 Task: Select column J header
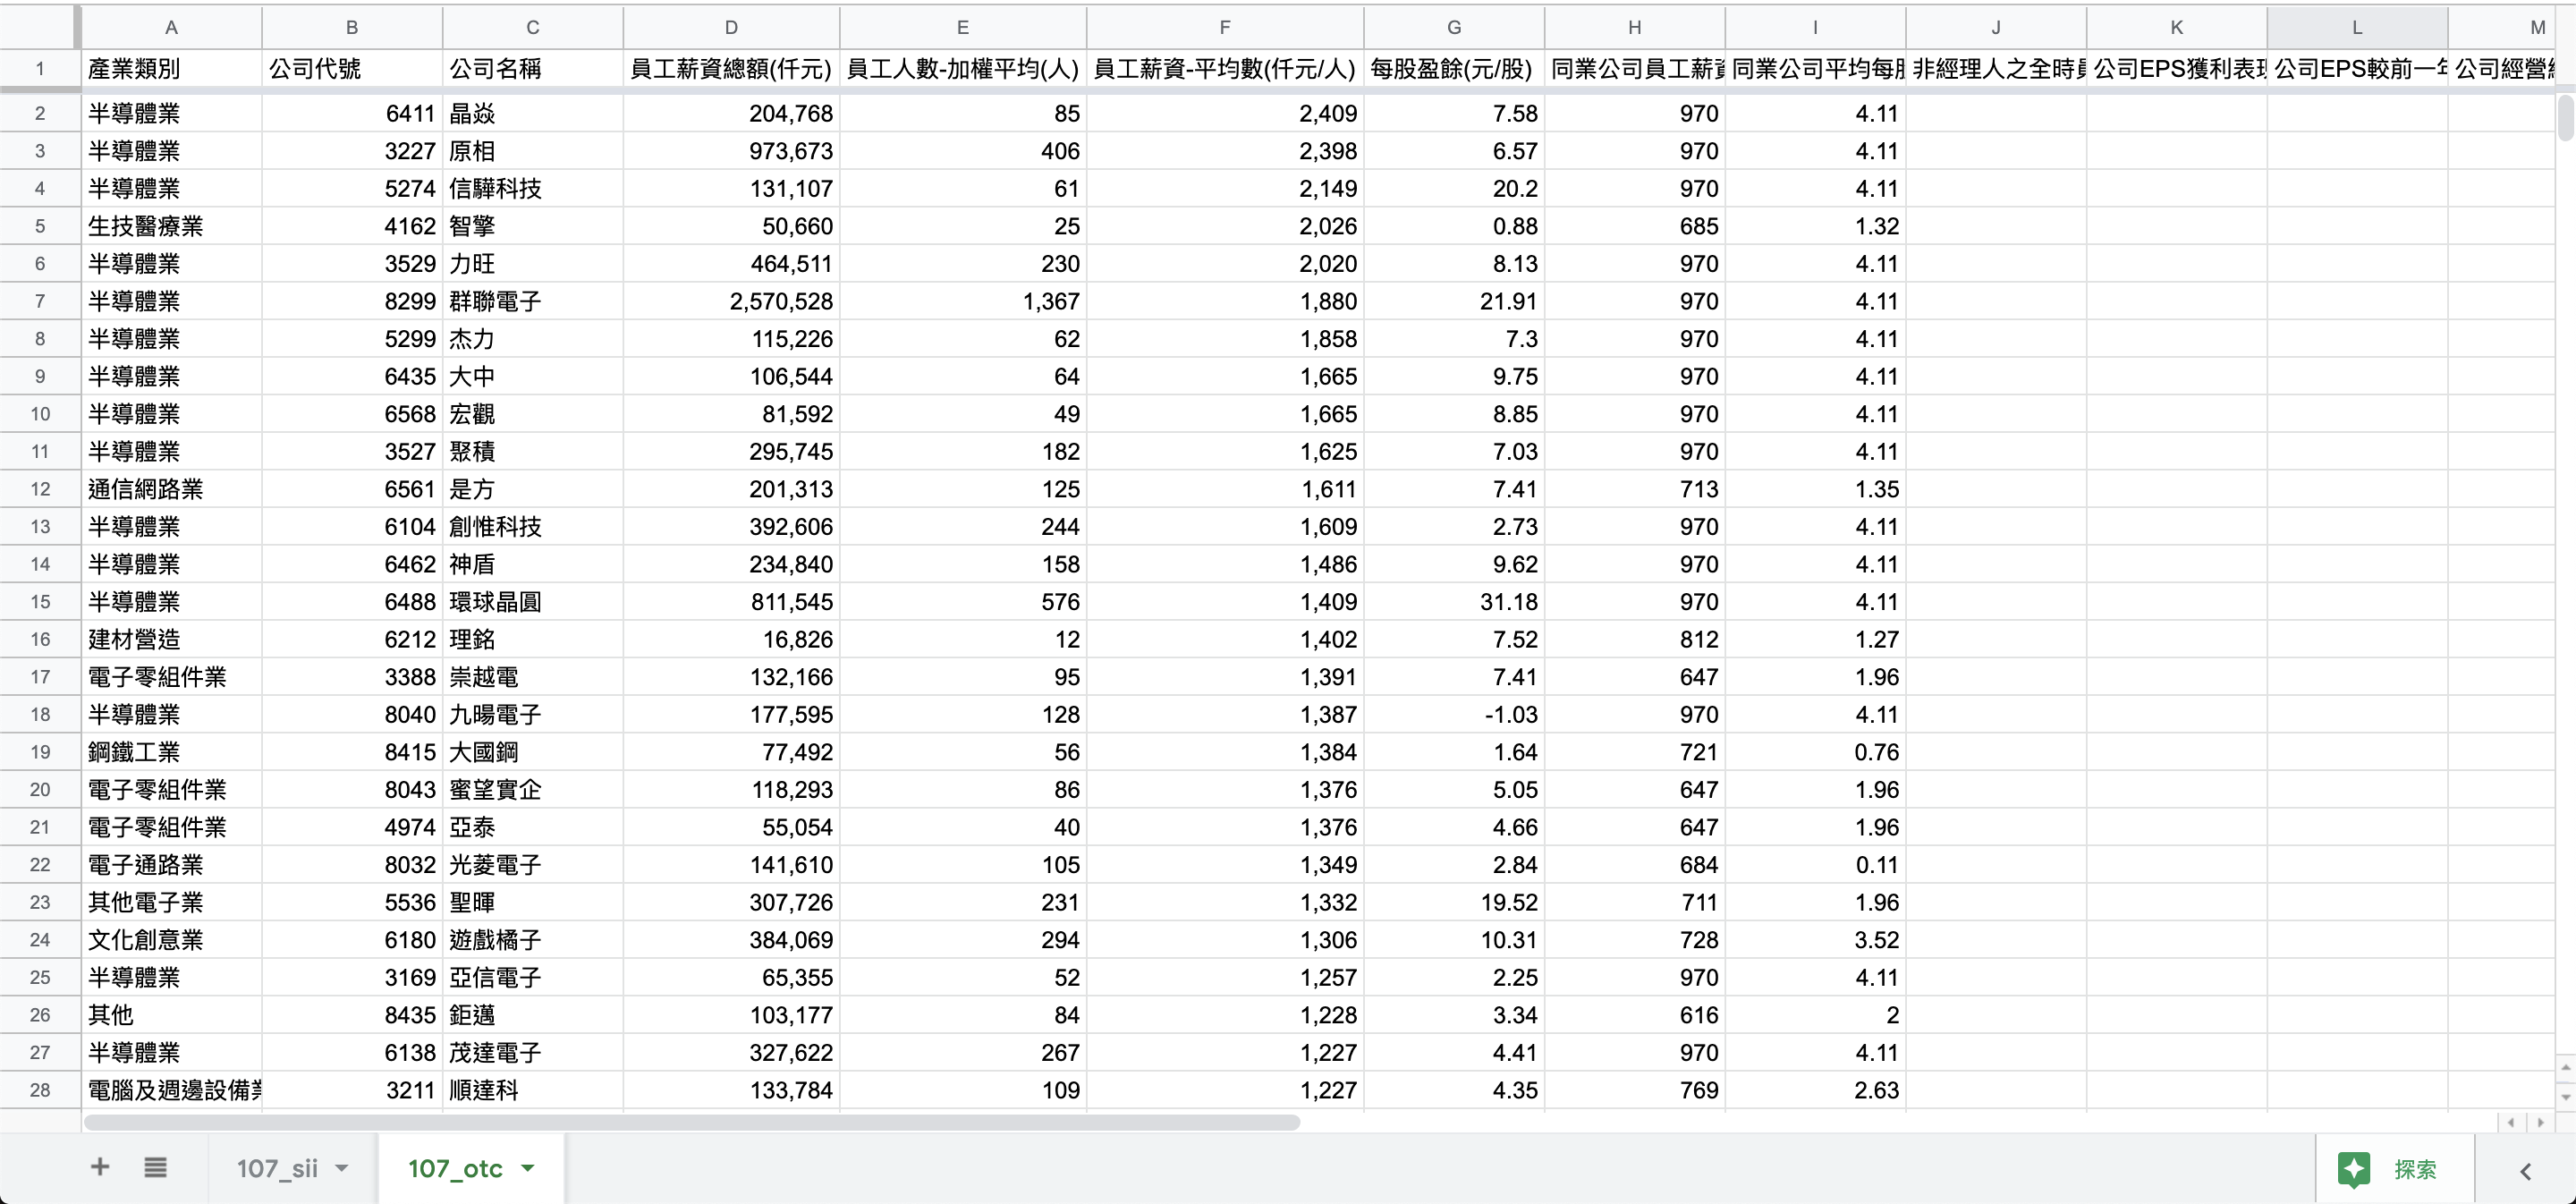coord(1996,27)
